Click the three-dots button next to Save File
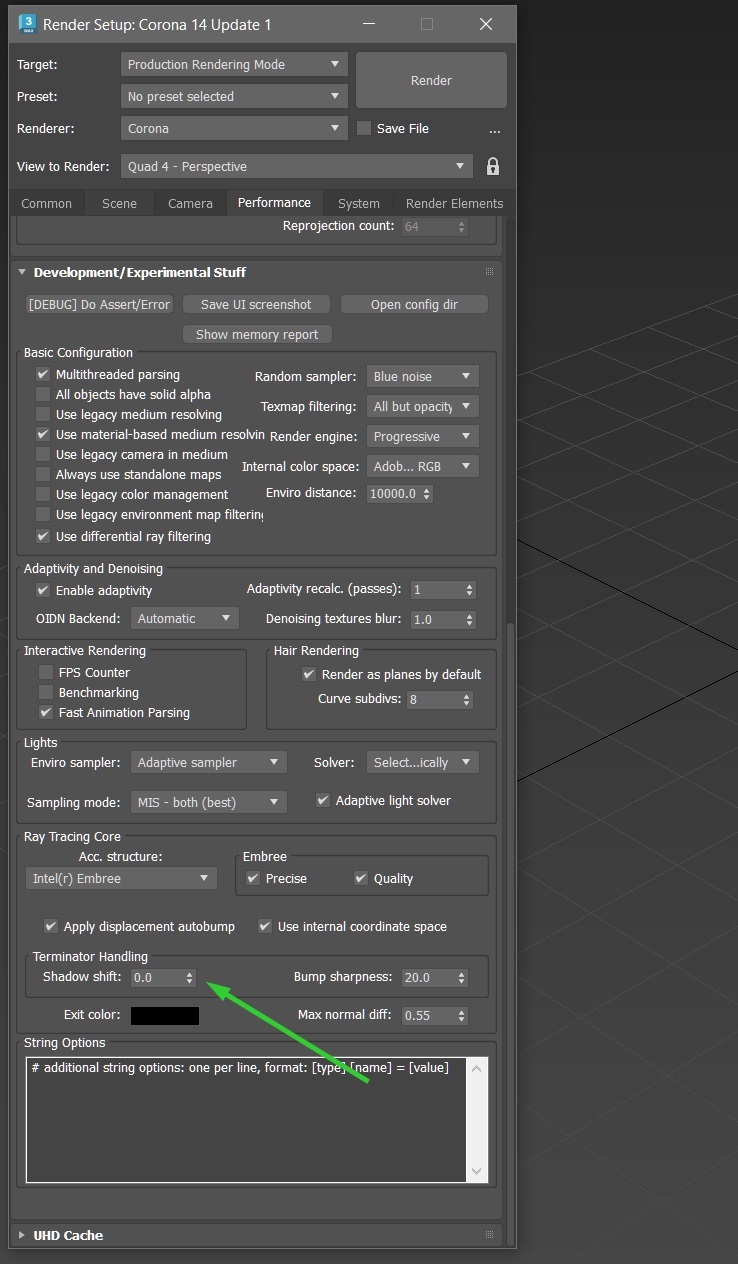 (x=494, y=129)
